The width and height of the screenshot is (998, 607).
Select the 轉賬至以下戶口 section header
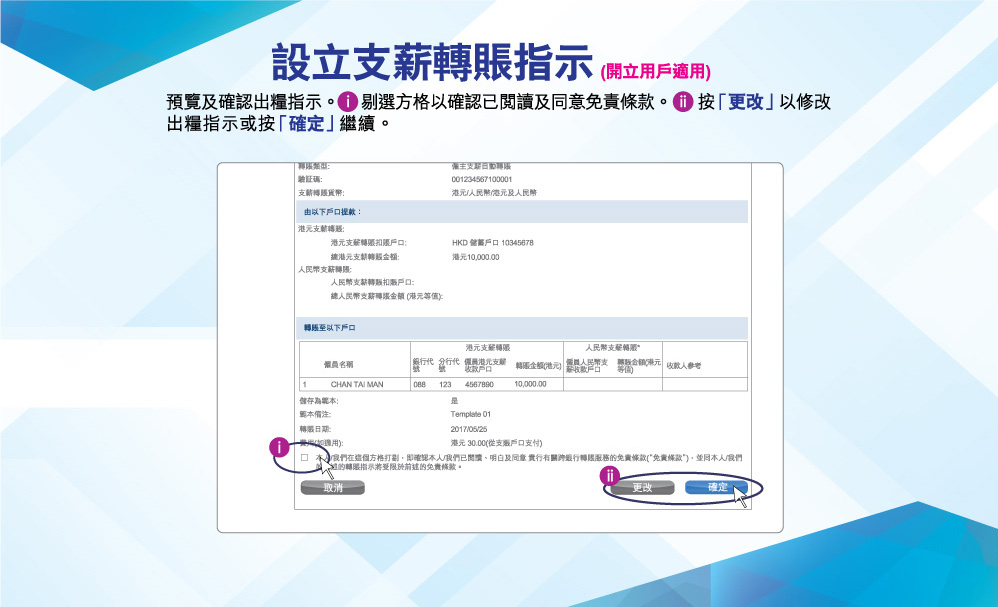coord(330,327)
